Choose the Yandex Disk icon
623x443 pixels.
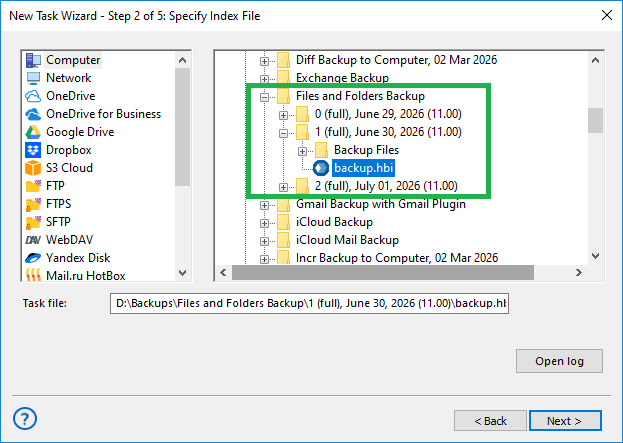click(x=33, y=258)
